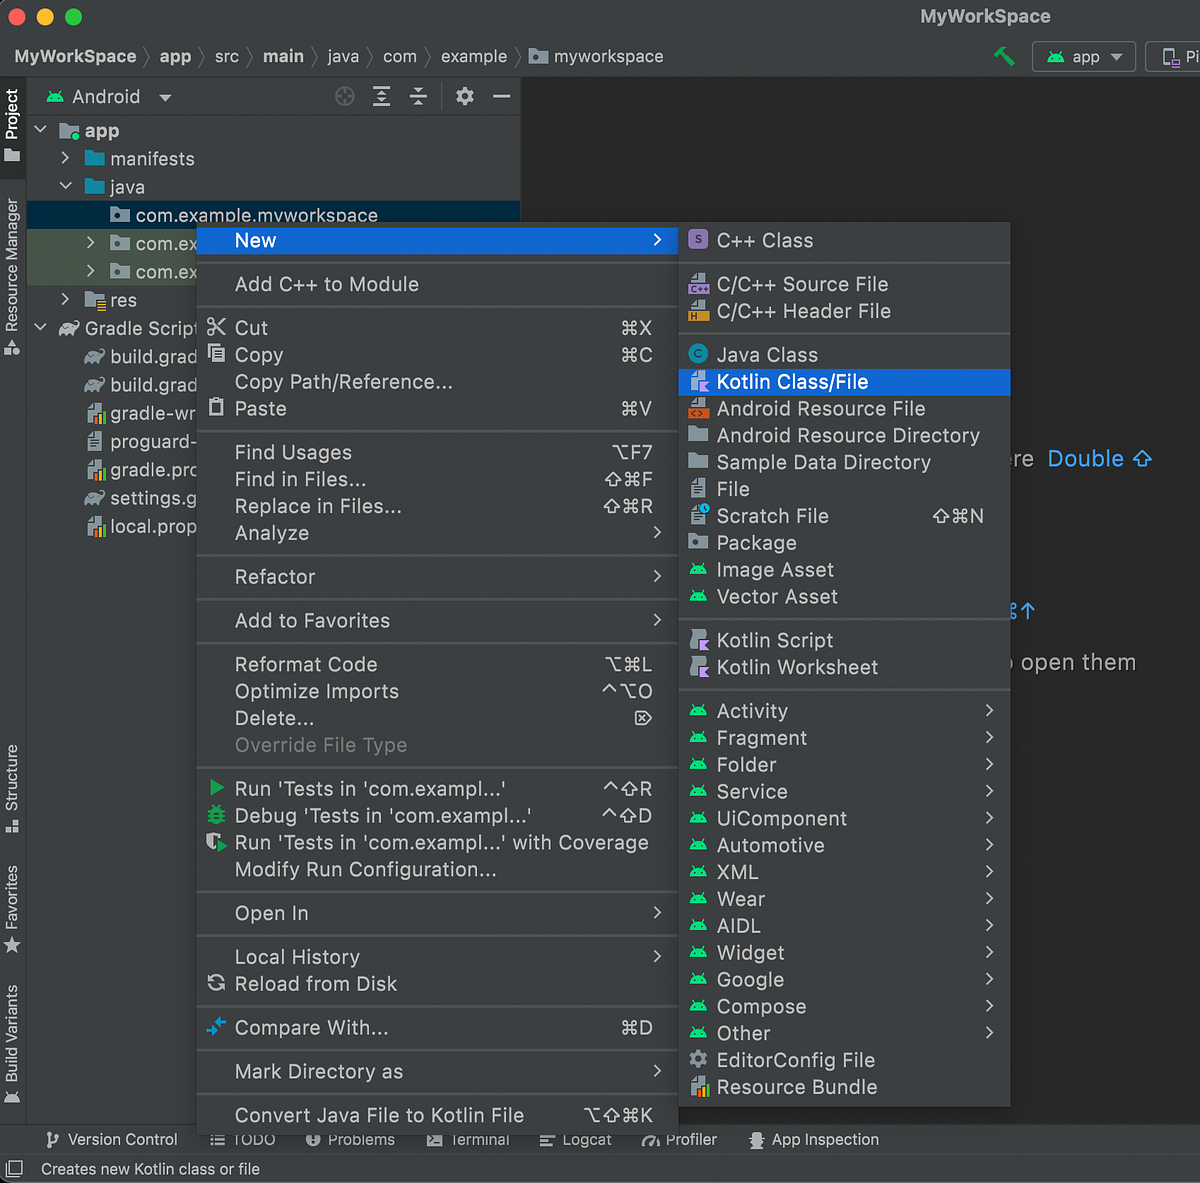Hide the Project panel with minus icon
Viewport: 1200px width, 1183px height.
tap(502, 96)
